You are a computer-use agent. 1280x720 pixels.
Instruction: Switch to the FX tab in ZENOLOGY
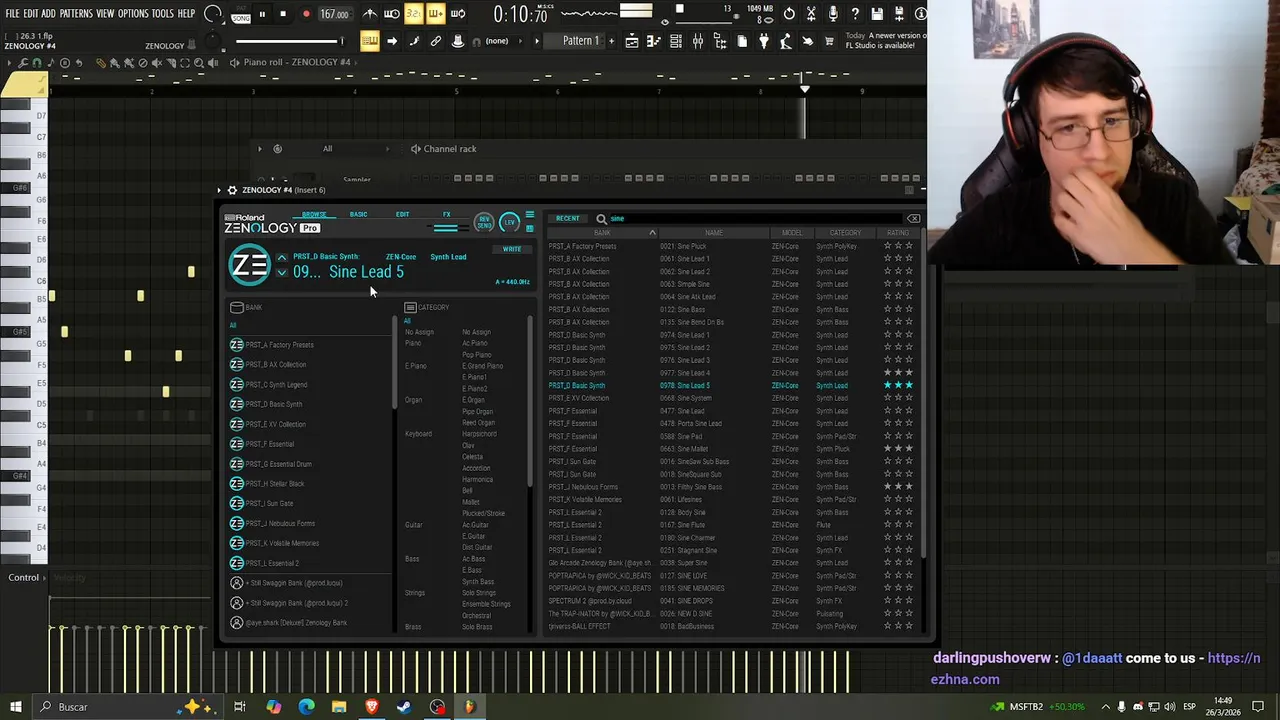(446, 214)
